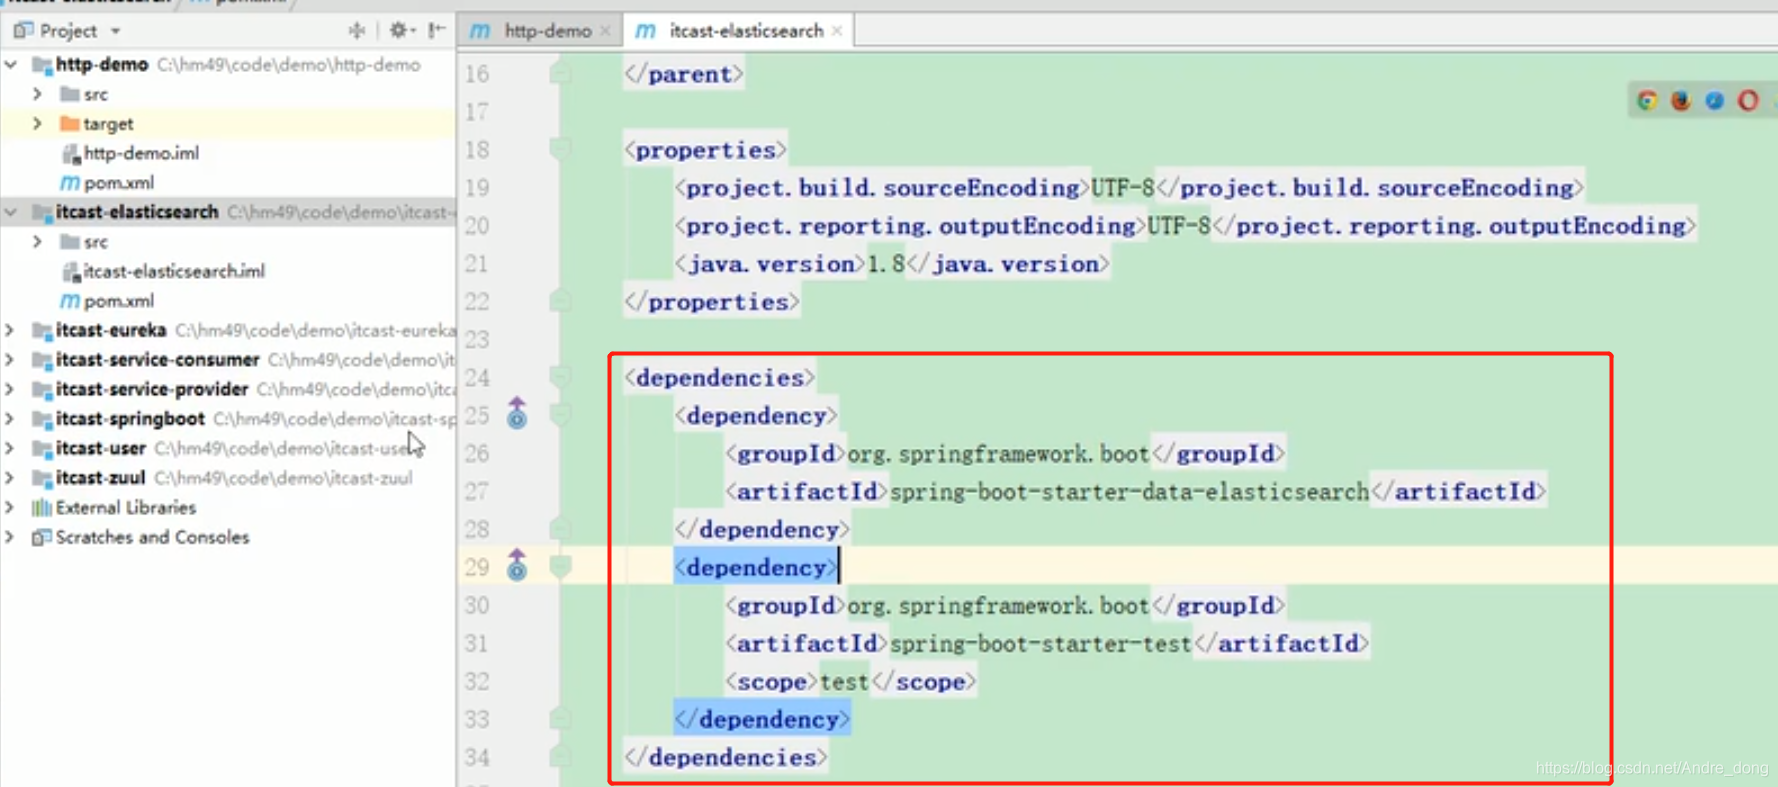Screen dimensions: 1778x787
Task: Toggle code fold marker on line 34
Action: [x=560, y=757]
